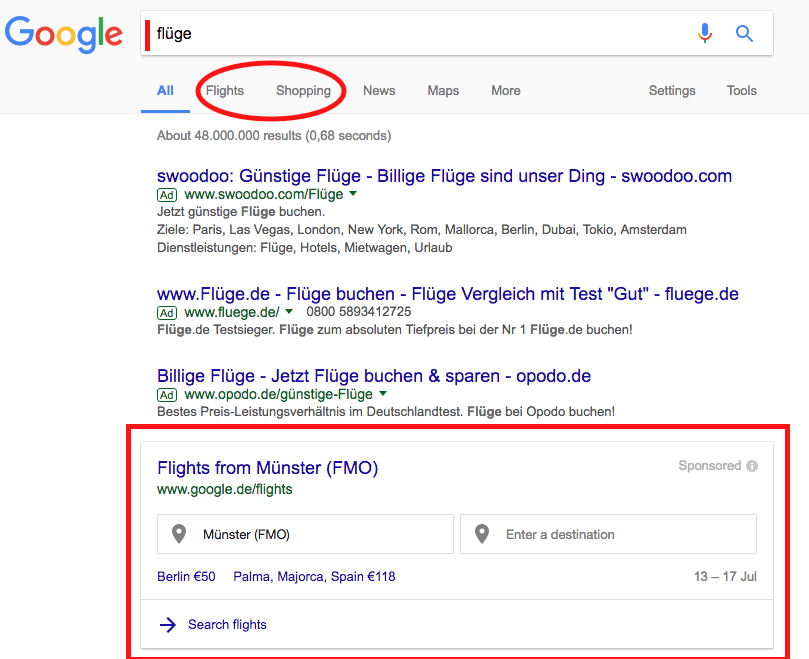Click the Flüge.de Testsieger description

pyautogui.click(x=395, y=330)
